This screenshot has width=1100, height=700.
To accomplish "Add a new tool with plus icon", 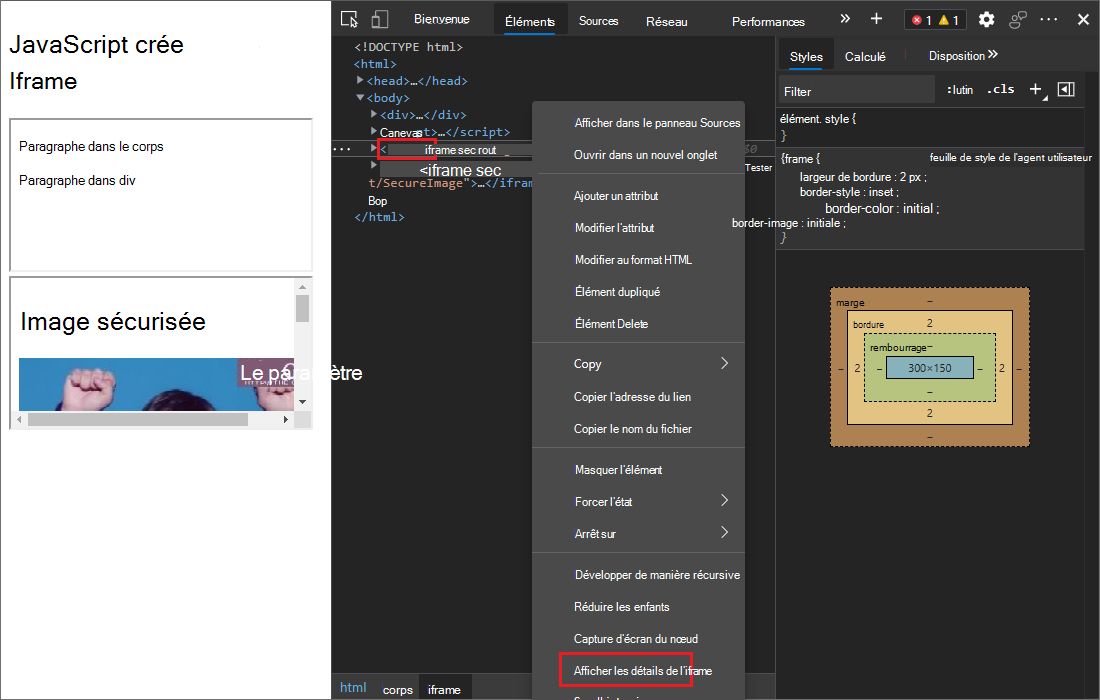I will [876, 19].
